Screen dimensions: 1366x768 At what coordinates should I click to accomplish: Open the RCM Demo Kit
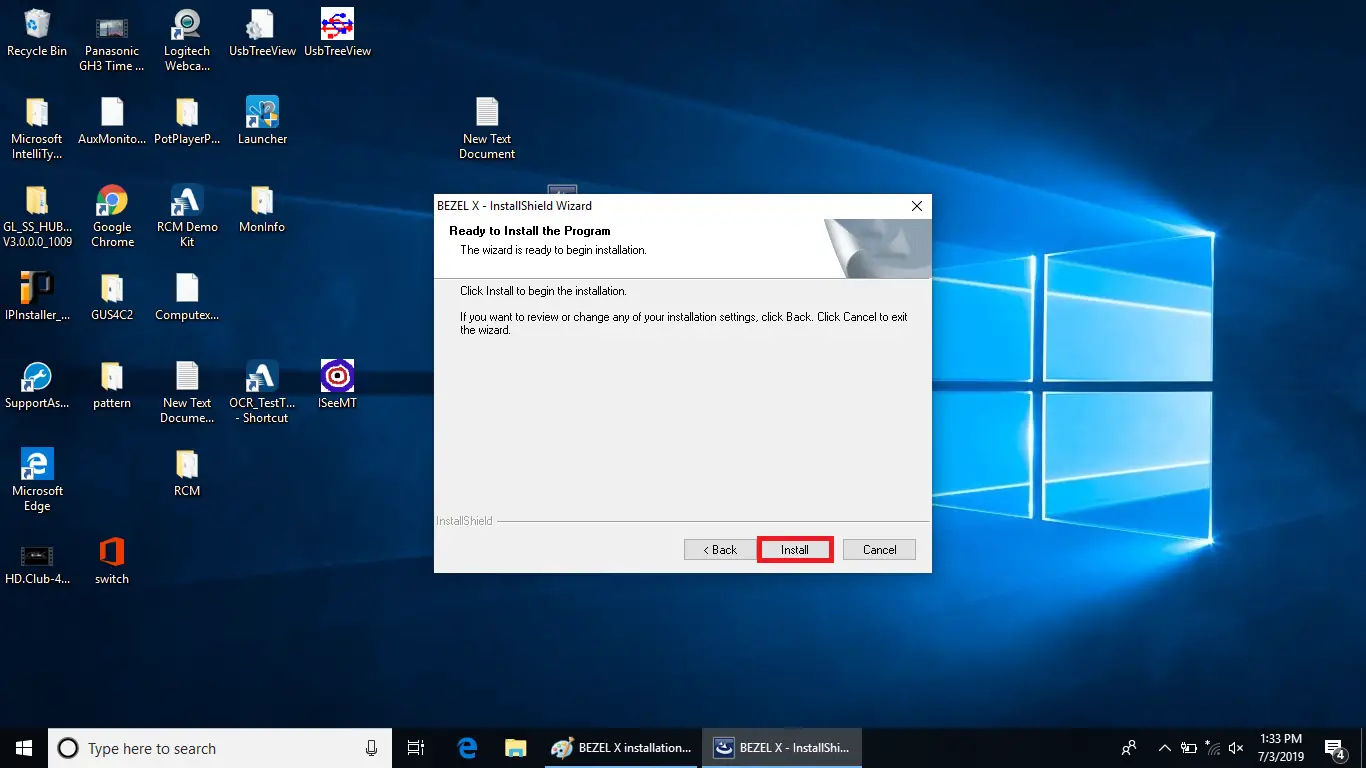187,202
